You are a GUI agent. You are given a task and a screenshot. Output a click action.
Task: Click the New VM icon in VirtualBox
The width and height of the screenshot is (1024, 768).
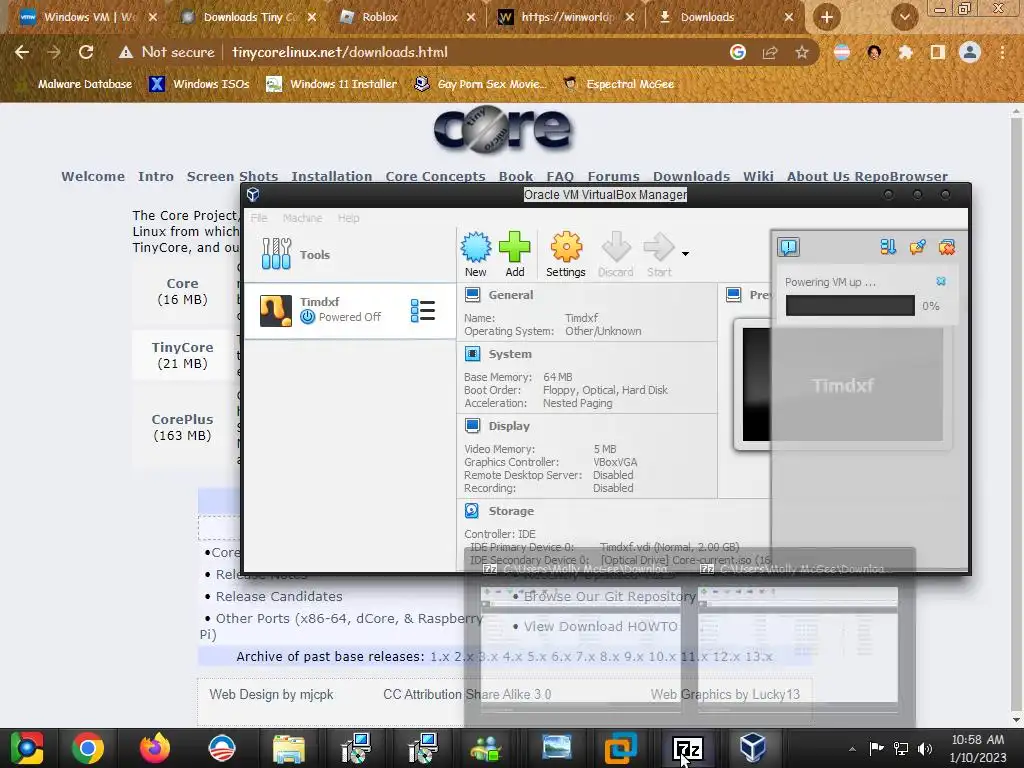475,253
